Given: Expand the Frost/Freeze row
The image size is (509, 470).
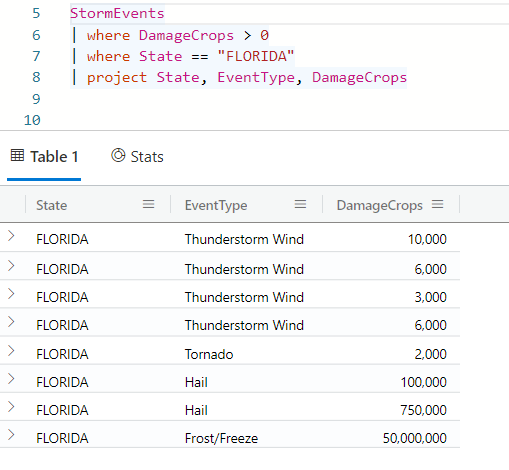Looking at the screenshot, I should [11, 435].
